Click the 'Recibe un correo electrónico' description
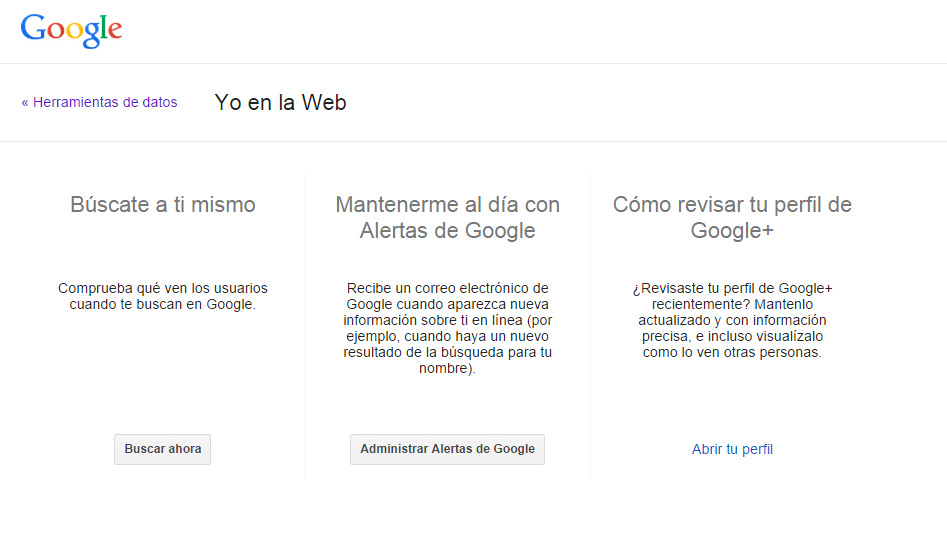Screen dimensions: 947x544 pos(448,328)
